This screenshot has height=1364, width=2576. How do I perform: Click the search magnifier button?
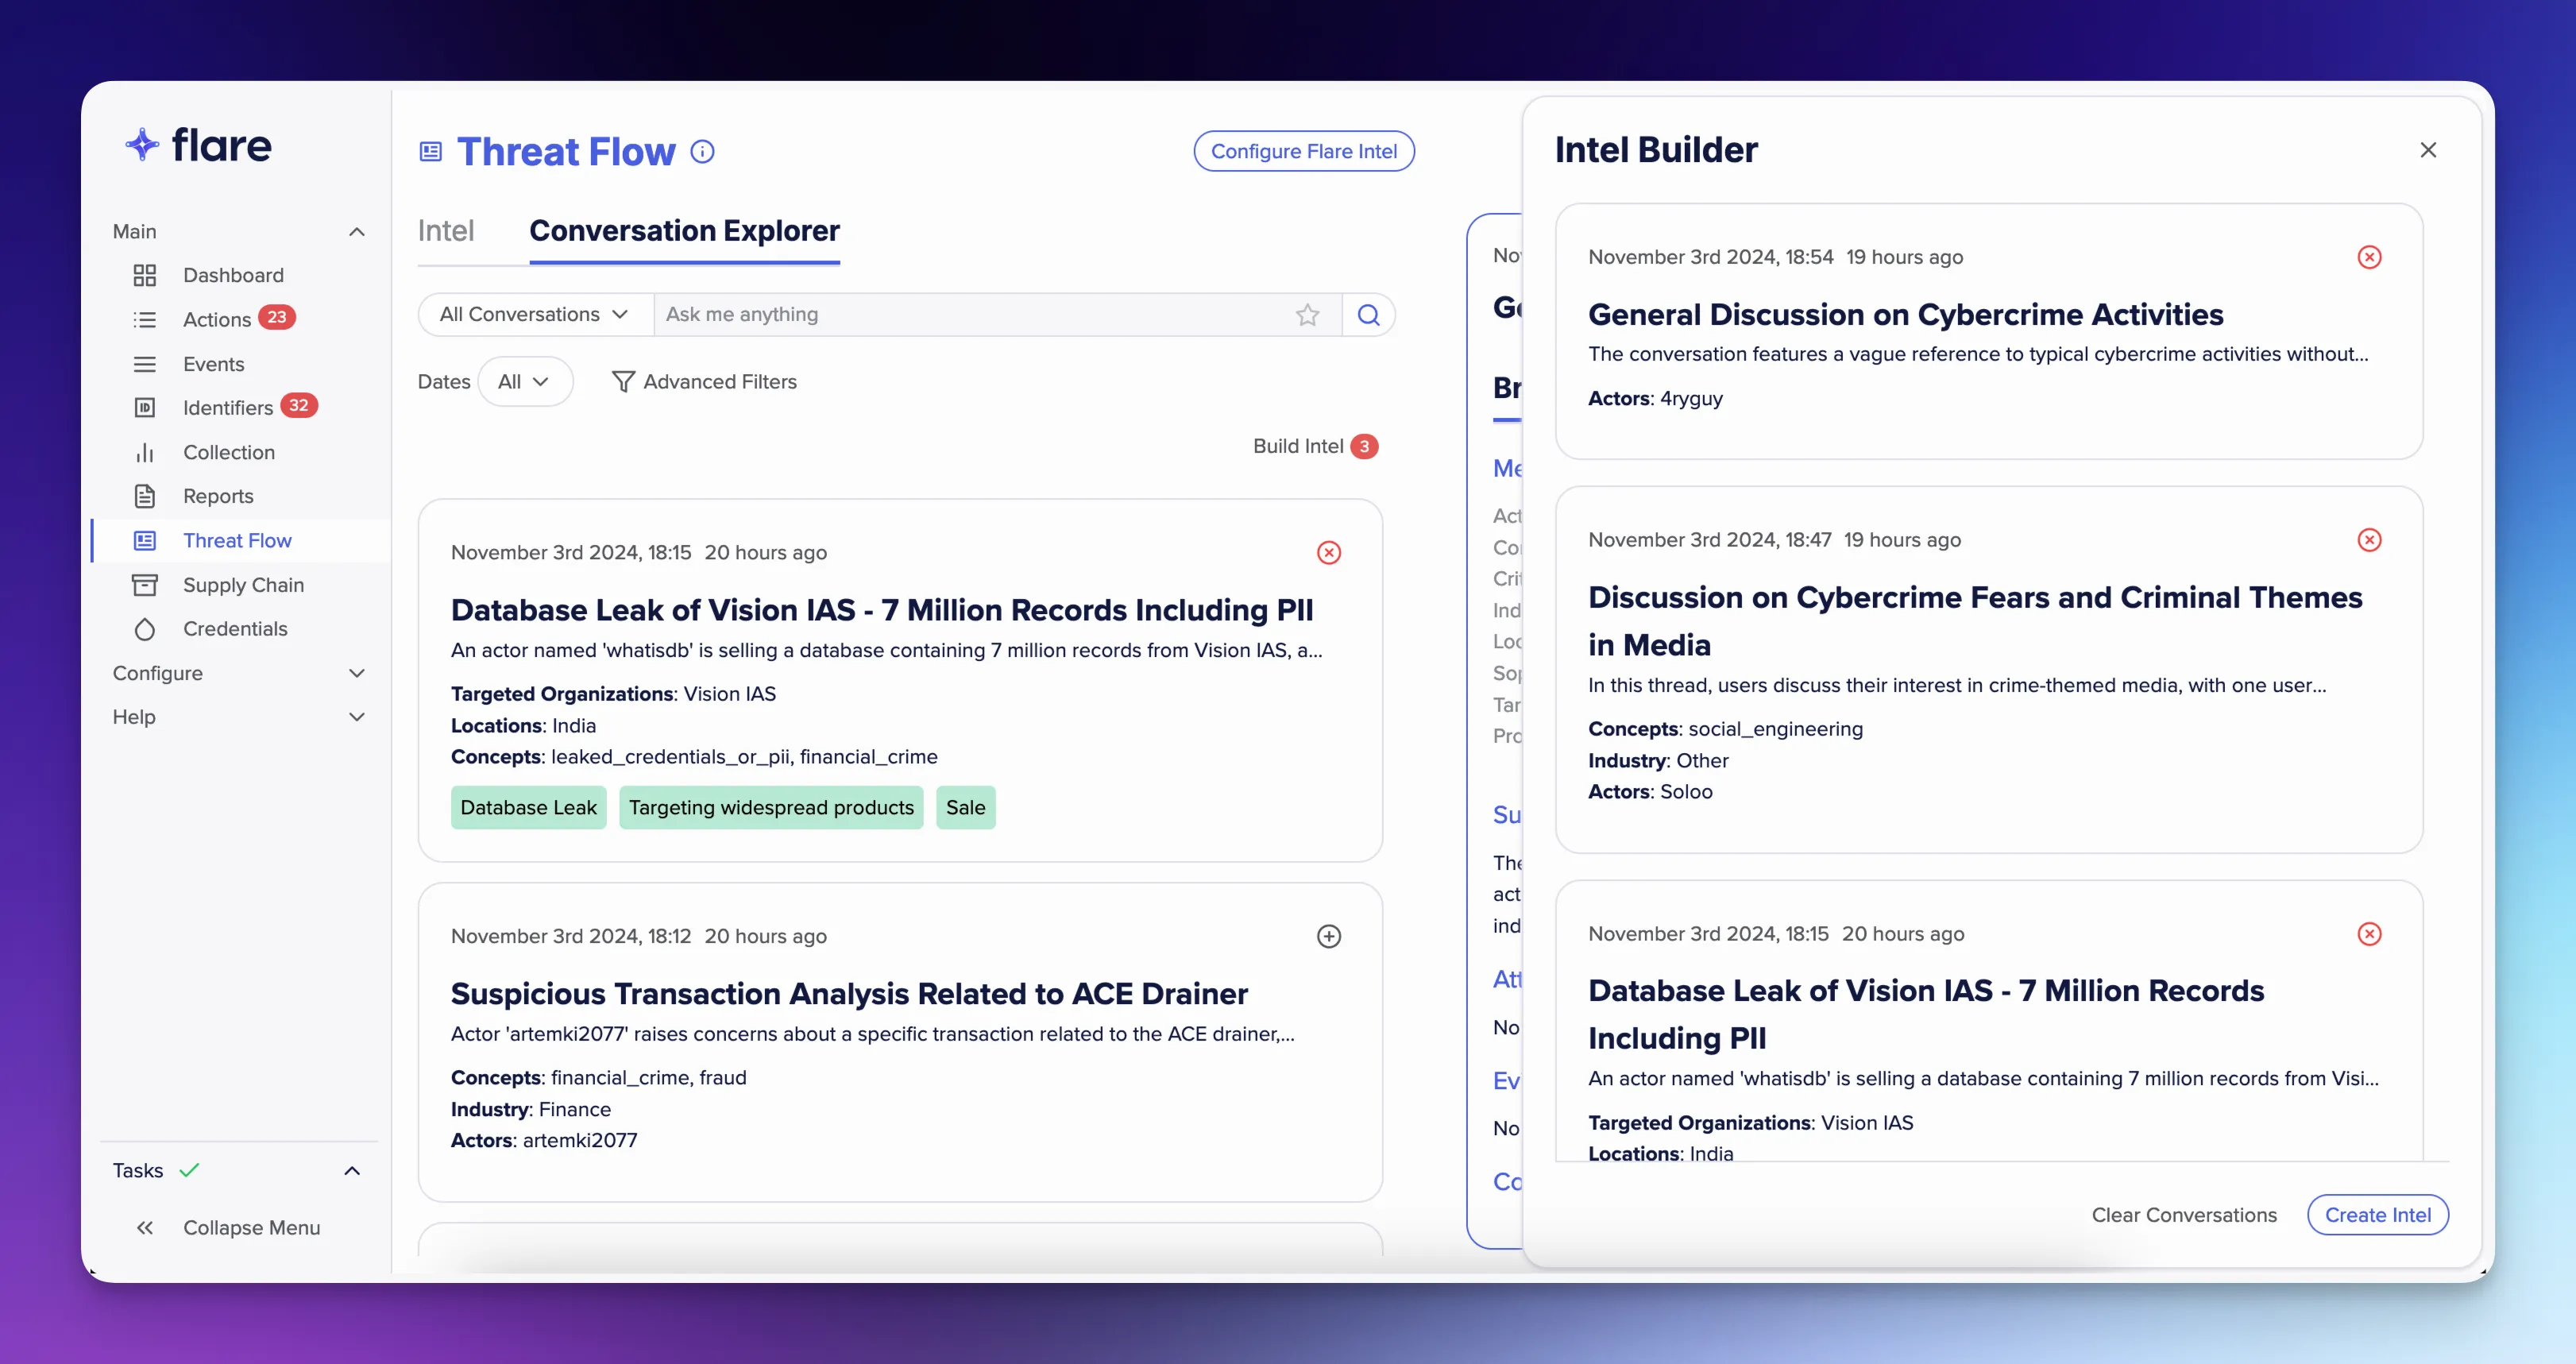1368,315
